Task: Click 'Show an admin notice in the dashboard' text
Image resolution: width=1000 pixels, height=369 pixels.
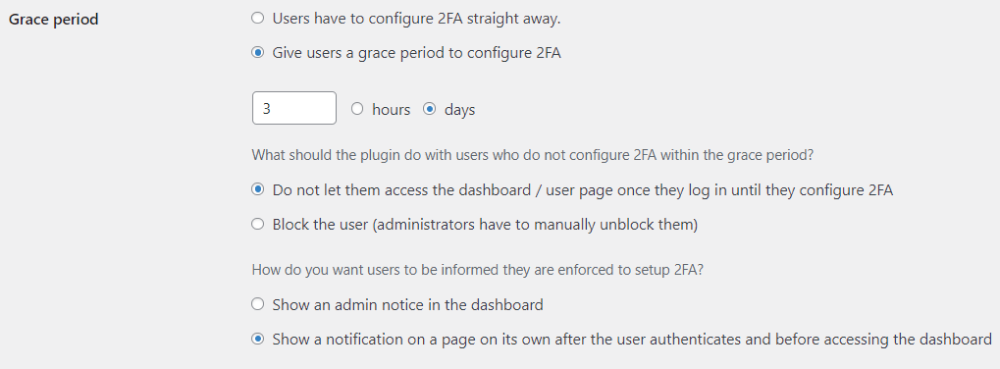Action: [x=408, y=305]
